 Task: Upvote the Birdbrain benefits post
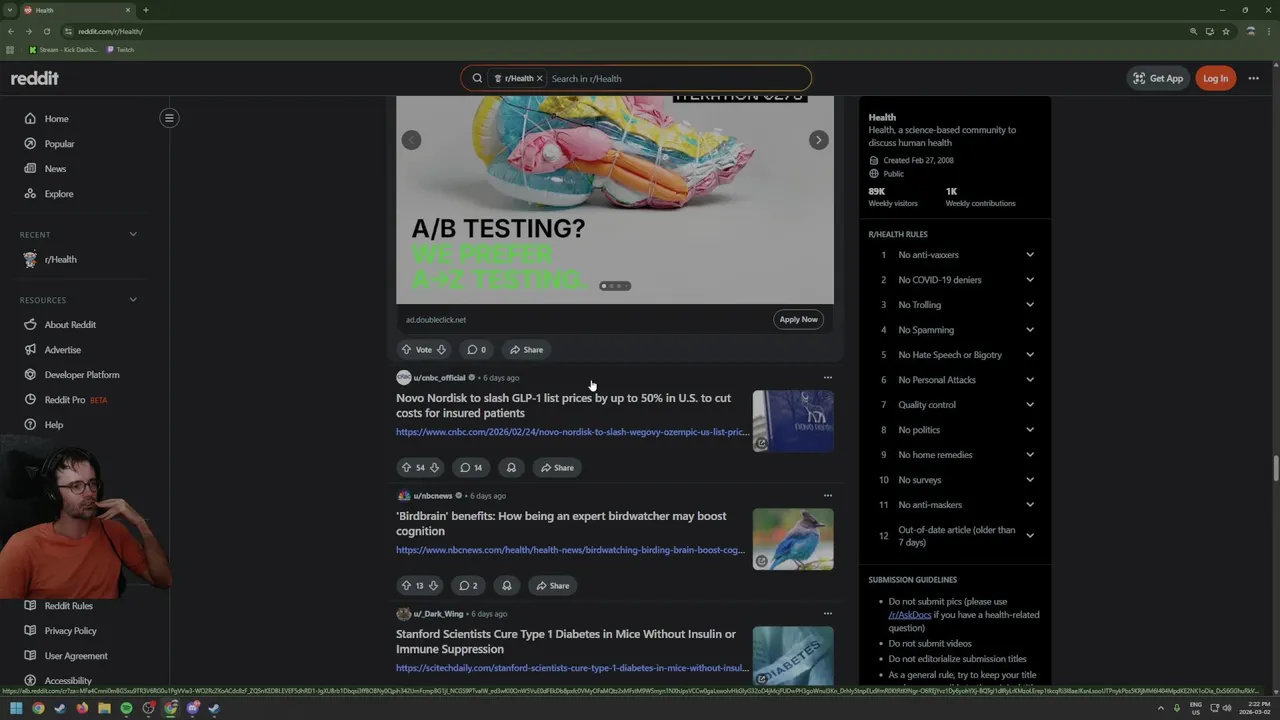(406, 586)
